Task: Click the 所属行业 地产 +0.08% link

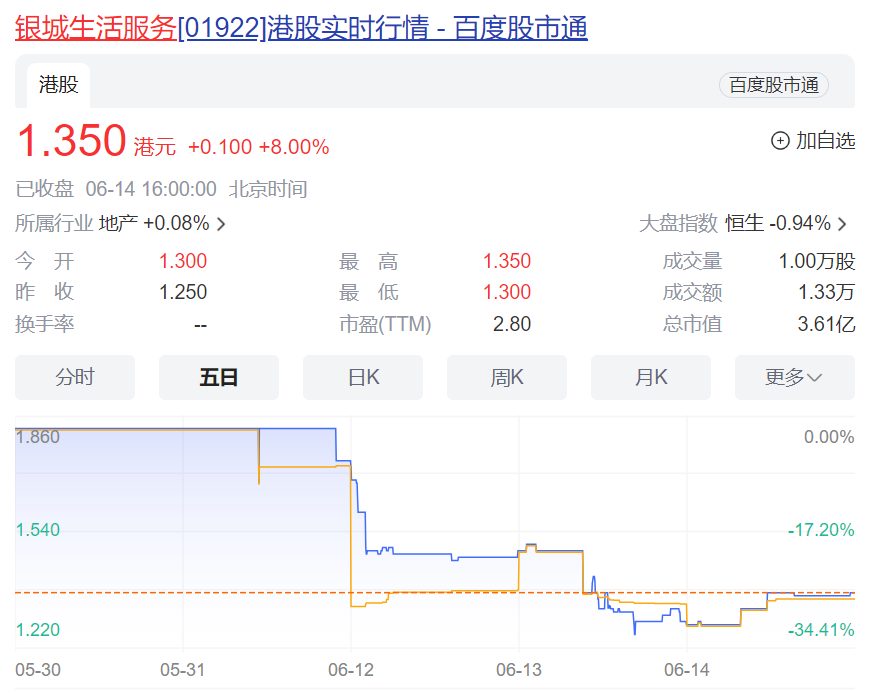Action: [120, 223]
